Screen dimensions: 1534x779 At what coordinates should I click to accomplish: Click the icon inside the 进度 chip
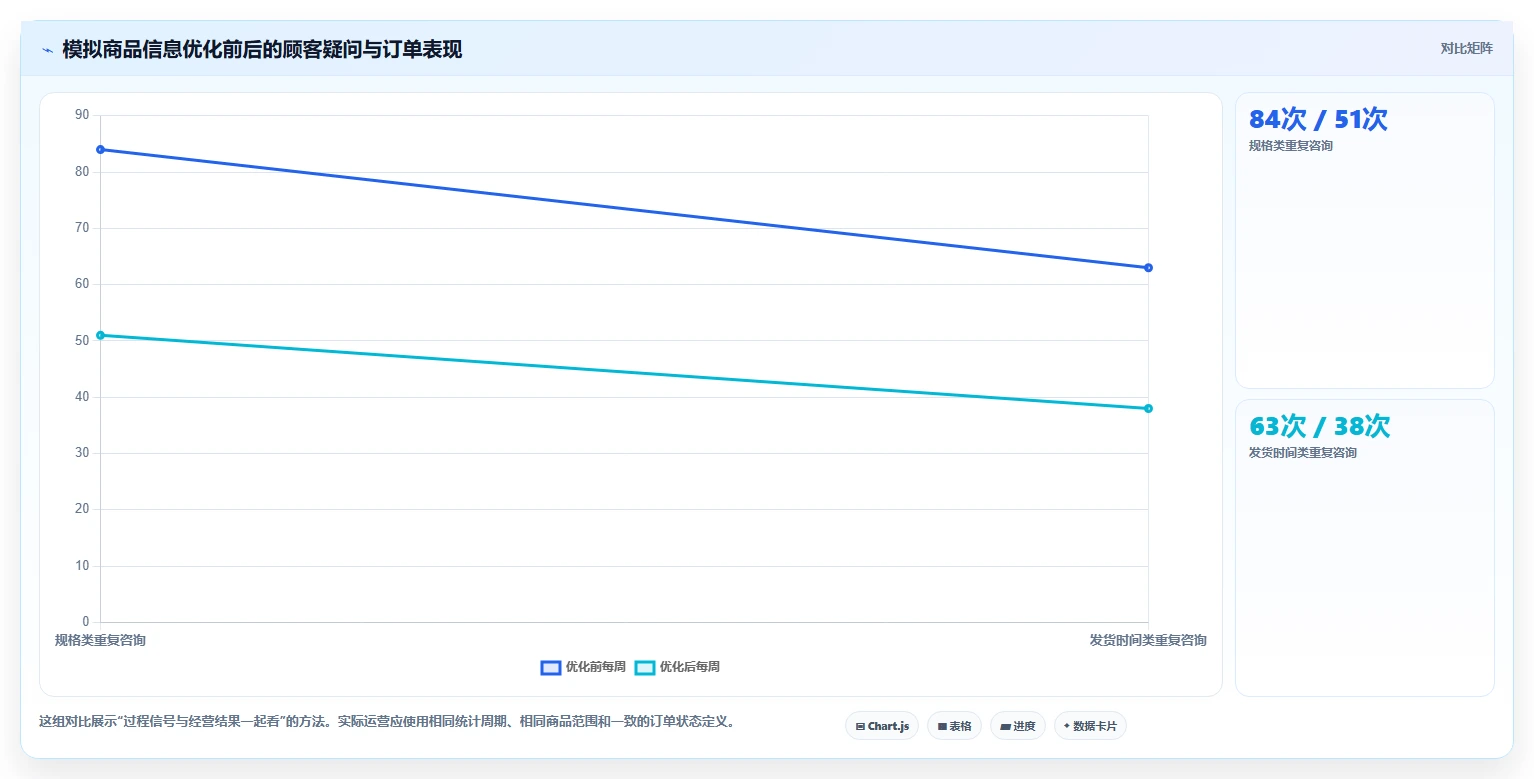coord(1005,727)
